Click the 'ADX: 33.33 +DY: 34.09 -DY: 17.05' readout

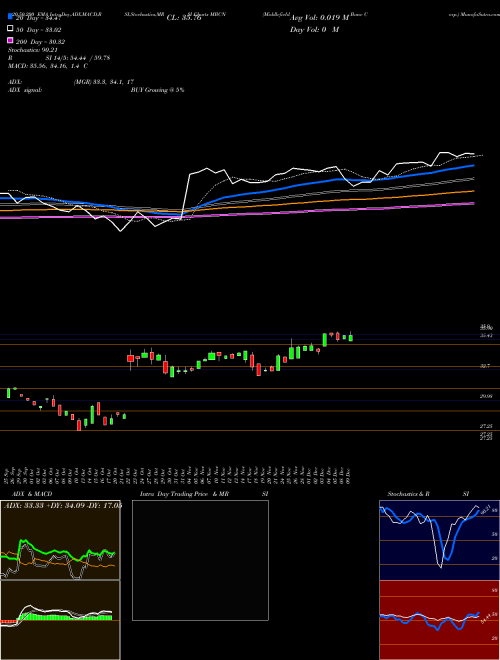62,506
